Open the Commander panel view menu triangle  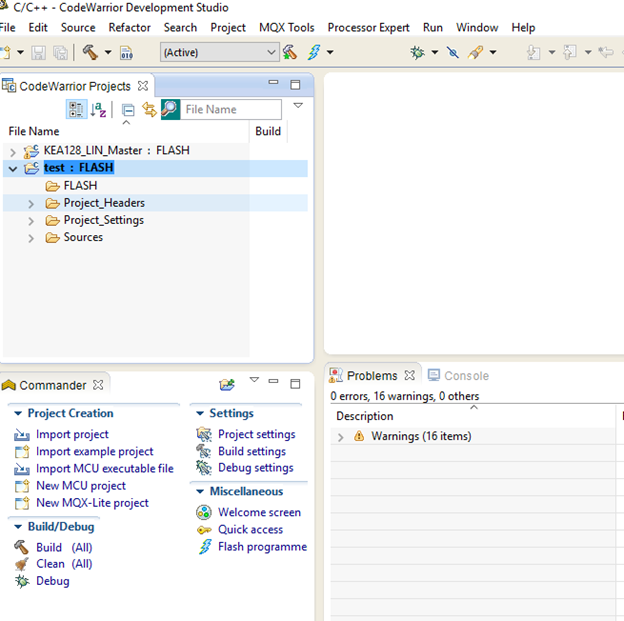pyautogui.click(x=254, y=380)
